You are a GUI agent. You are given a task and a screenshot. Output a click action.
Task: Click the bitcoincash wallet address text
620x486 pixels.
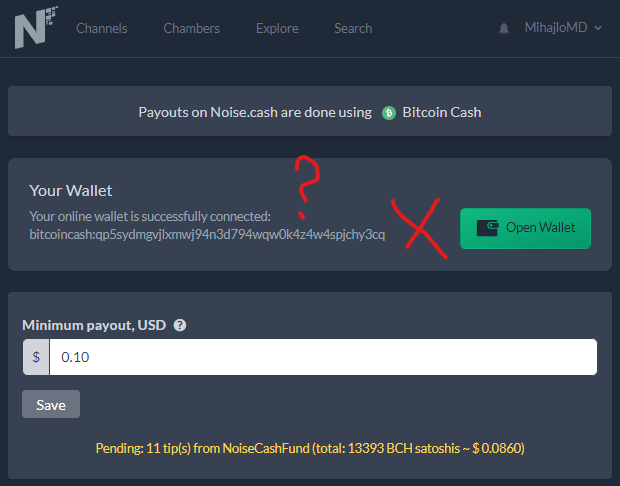point(207,234)
